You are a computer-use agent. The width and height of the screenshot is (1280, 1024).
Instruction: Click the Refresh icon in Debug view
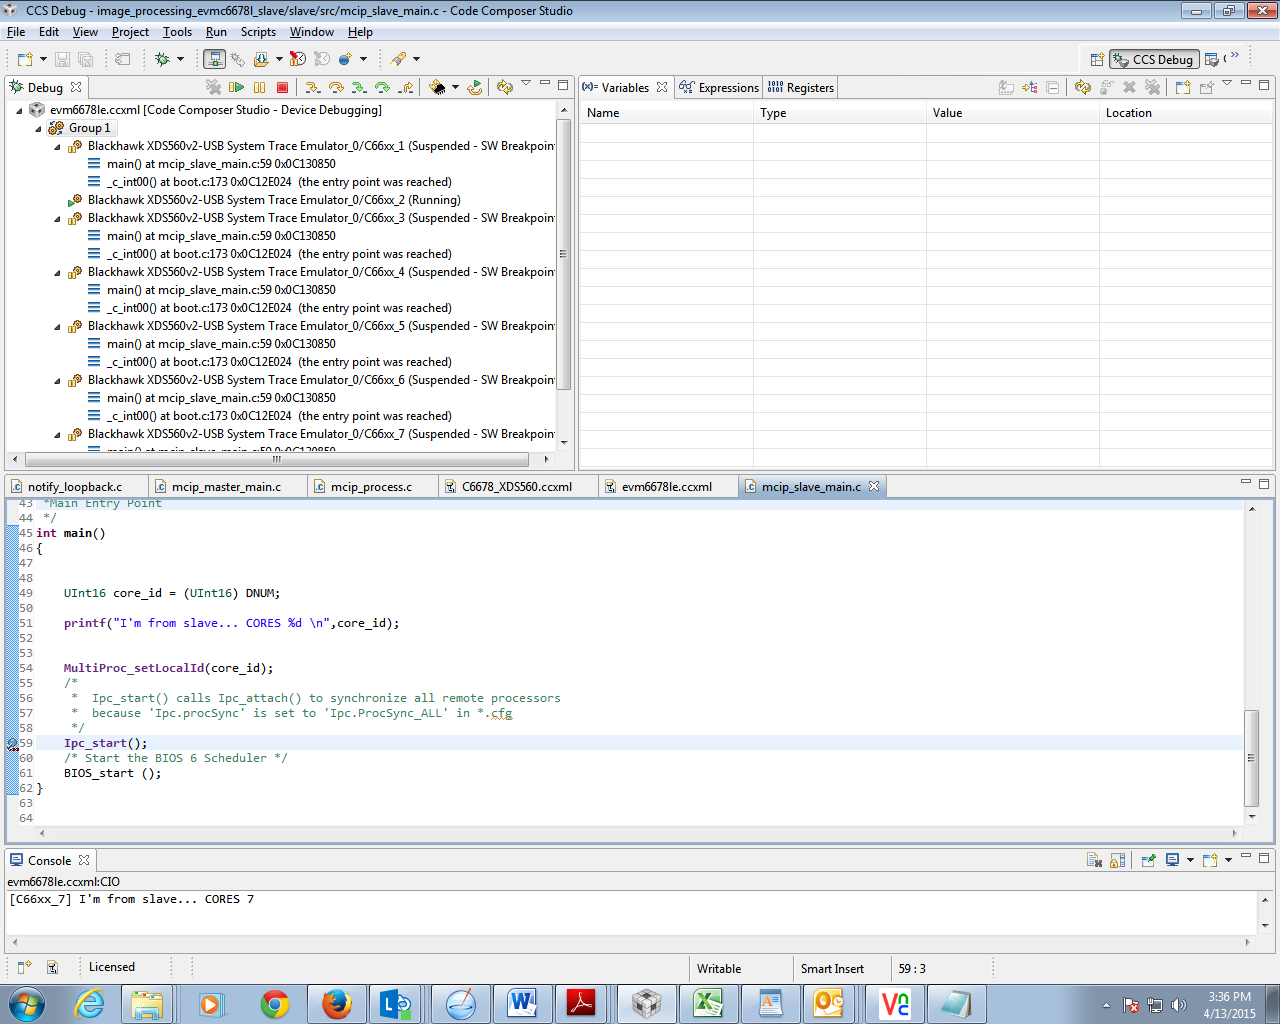505,87
